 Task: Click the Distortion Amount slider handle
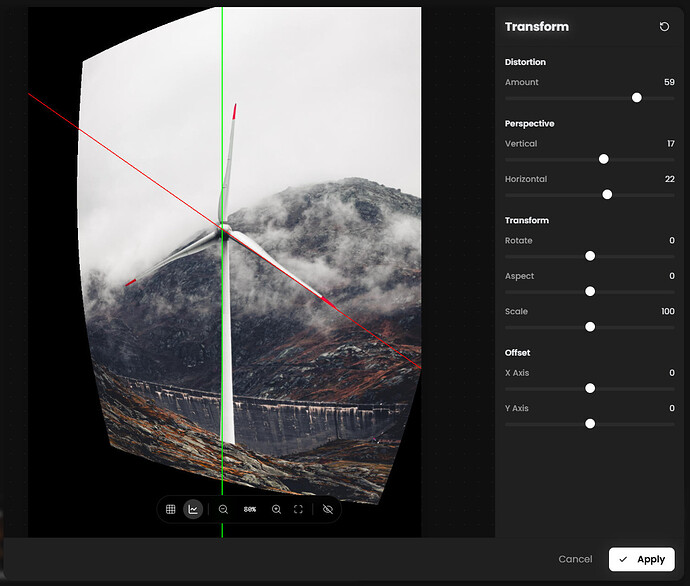(x=637, y=98)
